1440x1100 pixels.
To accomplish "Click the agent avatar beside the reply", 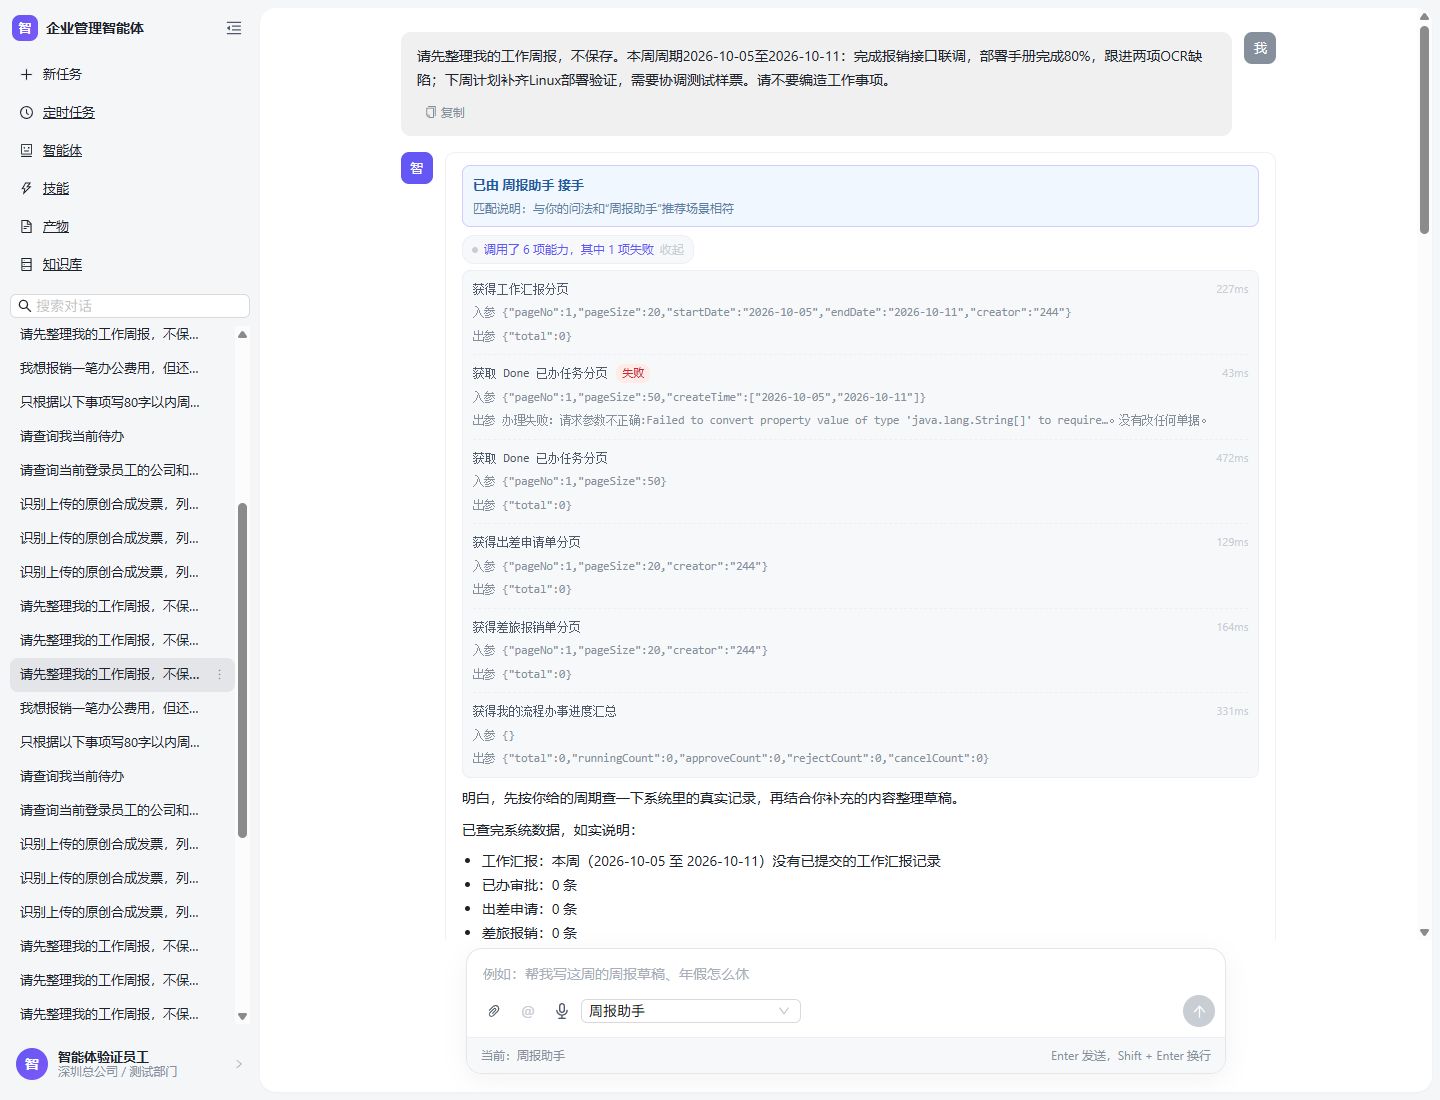I will 417,168.
